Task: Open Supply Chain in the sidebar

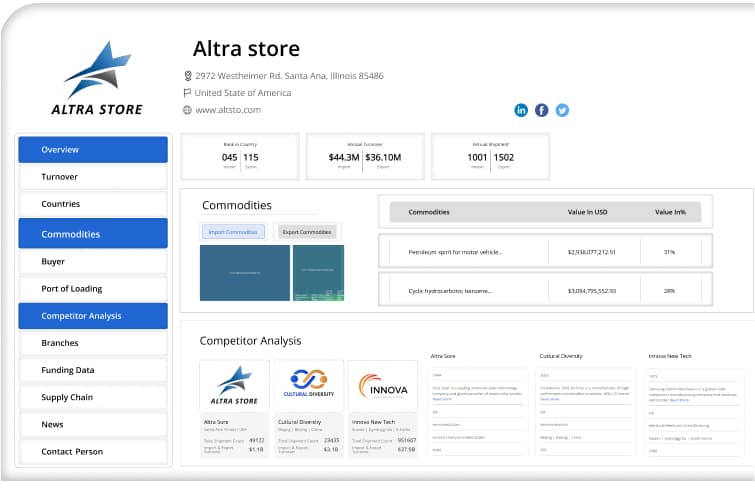Action: pyautogui.click(x=93, y=397)
